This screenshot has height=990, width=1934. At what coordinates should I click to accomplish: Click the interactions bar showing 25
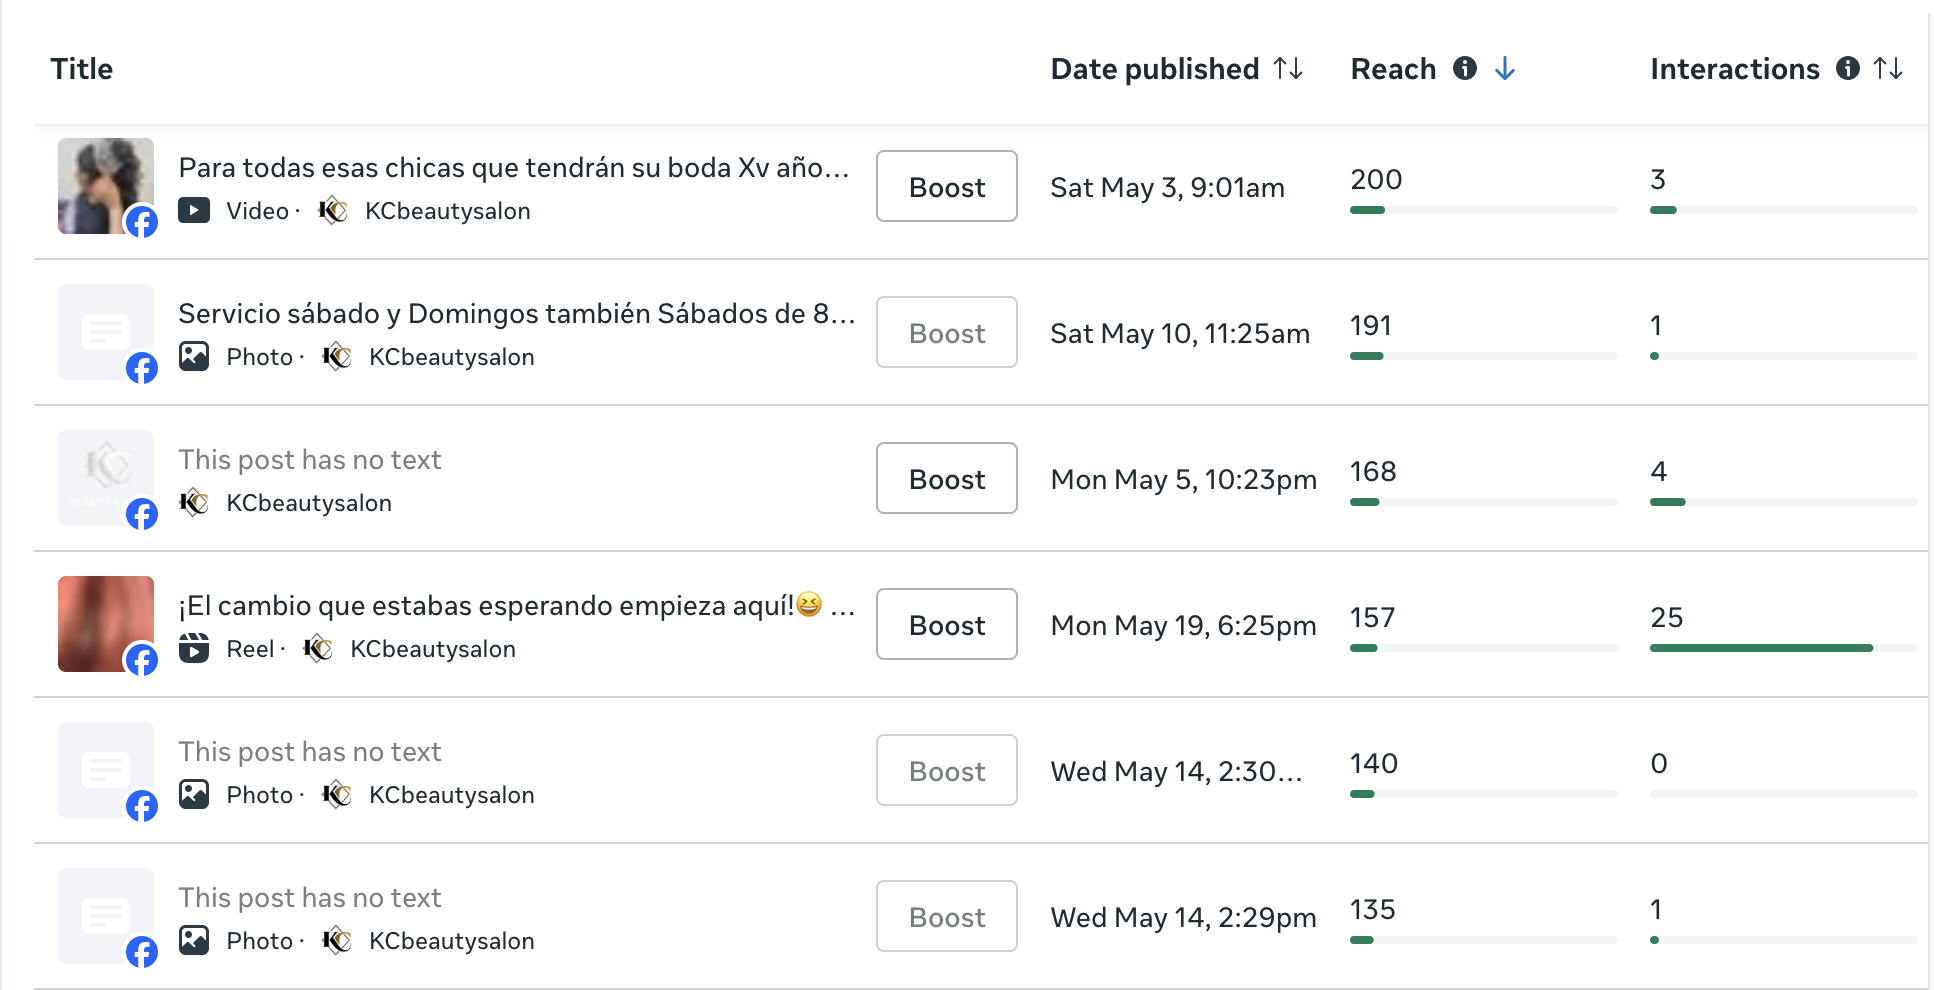pos(1783,648)
